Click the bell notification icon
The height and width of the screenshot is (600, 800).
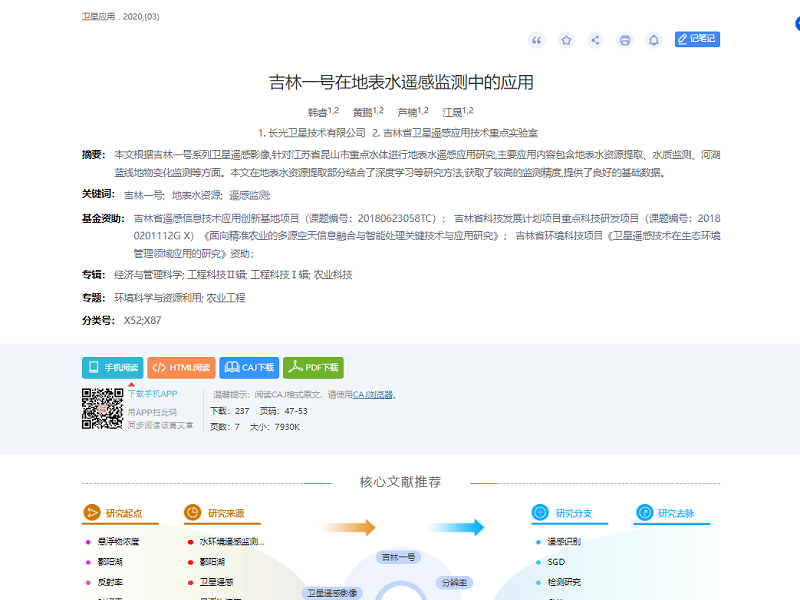tap(654, 40)
